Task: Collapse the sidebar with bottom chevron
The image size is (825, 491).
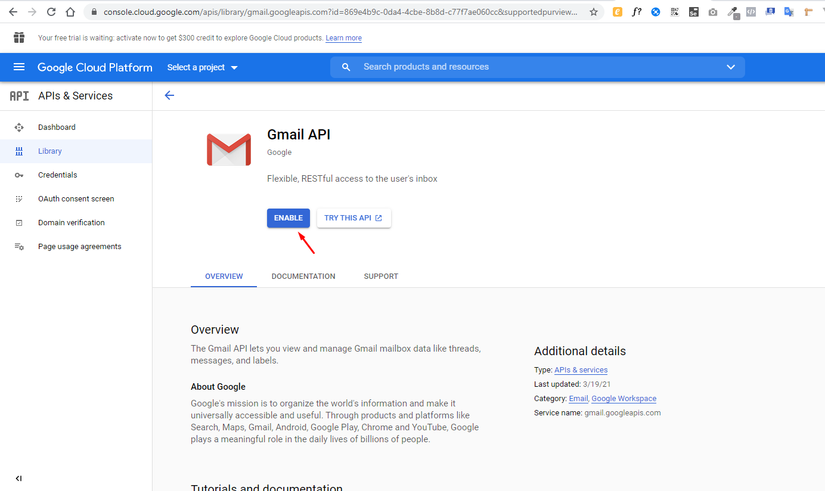Action: pos(19,478)
